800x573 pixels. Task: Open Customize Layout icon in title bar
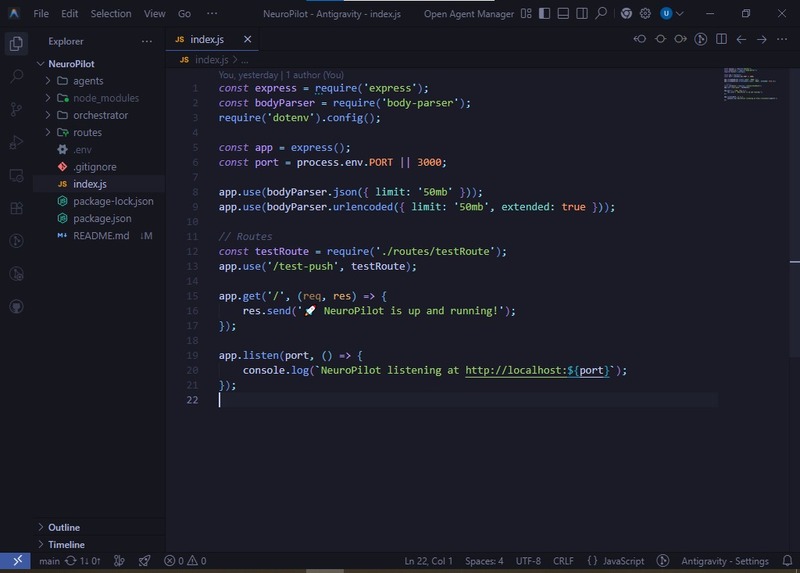click(526, 14)
